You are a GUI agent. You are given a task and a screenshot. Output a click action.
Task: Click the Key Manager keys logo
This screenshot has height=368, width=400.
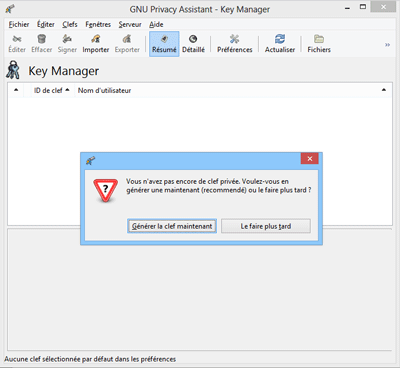13,70
